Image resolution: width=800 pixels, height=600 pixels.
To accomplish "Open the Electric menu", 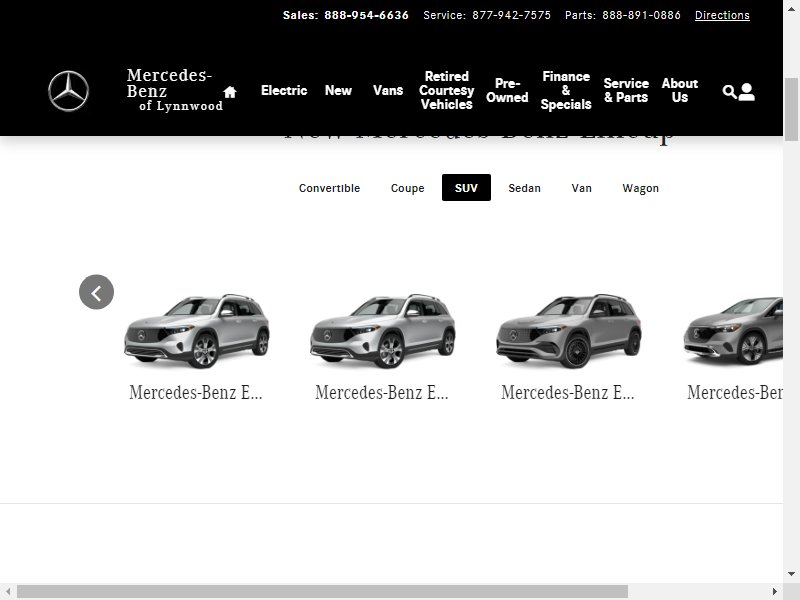I will (x=284, y=90).
